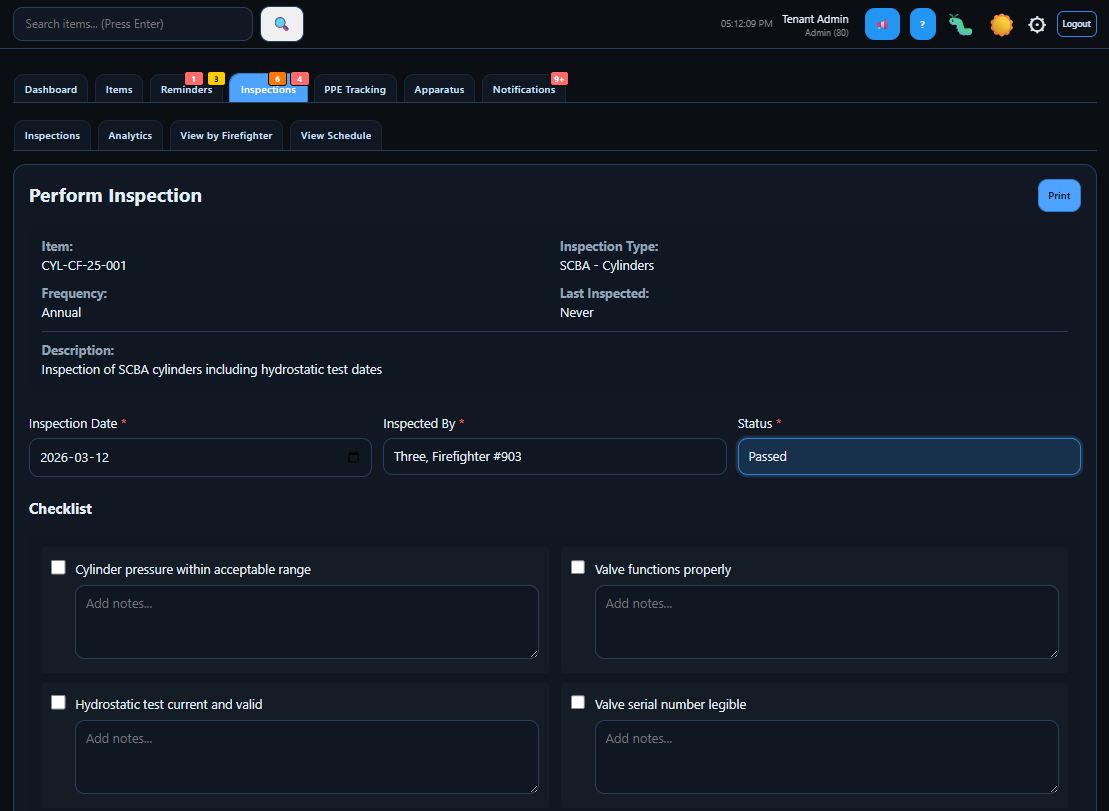Click the Reminders notification badge

pos(194,77)
